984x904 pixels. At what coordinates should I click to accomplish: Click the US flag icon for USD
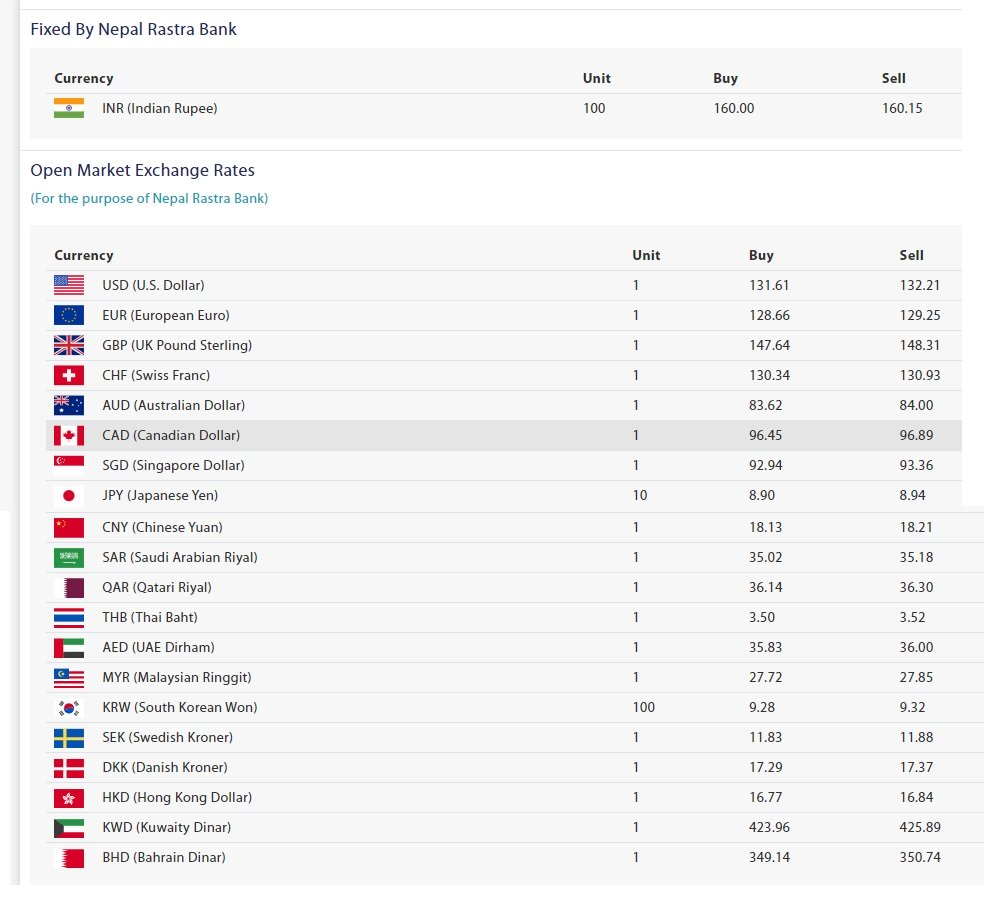pyautogui.click(x=69, y=285)
